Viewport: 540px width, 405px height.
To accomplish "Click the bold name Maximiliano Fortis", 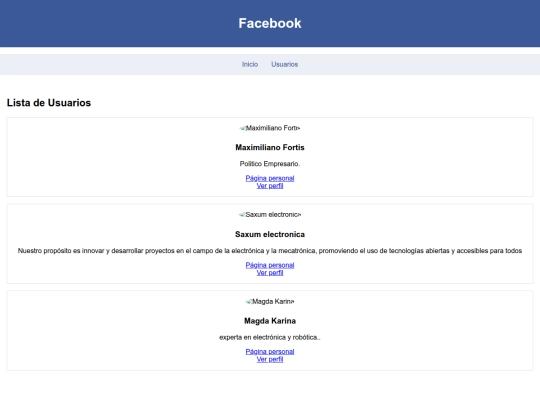I will tap(270, 147).
